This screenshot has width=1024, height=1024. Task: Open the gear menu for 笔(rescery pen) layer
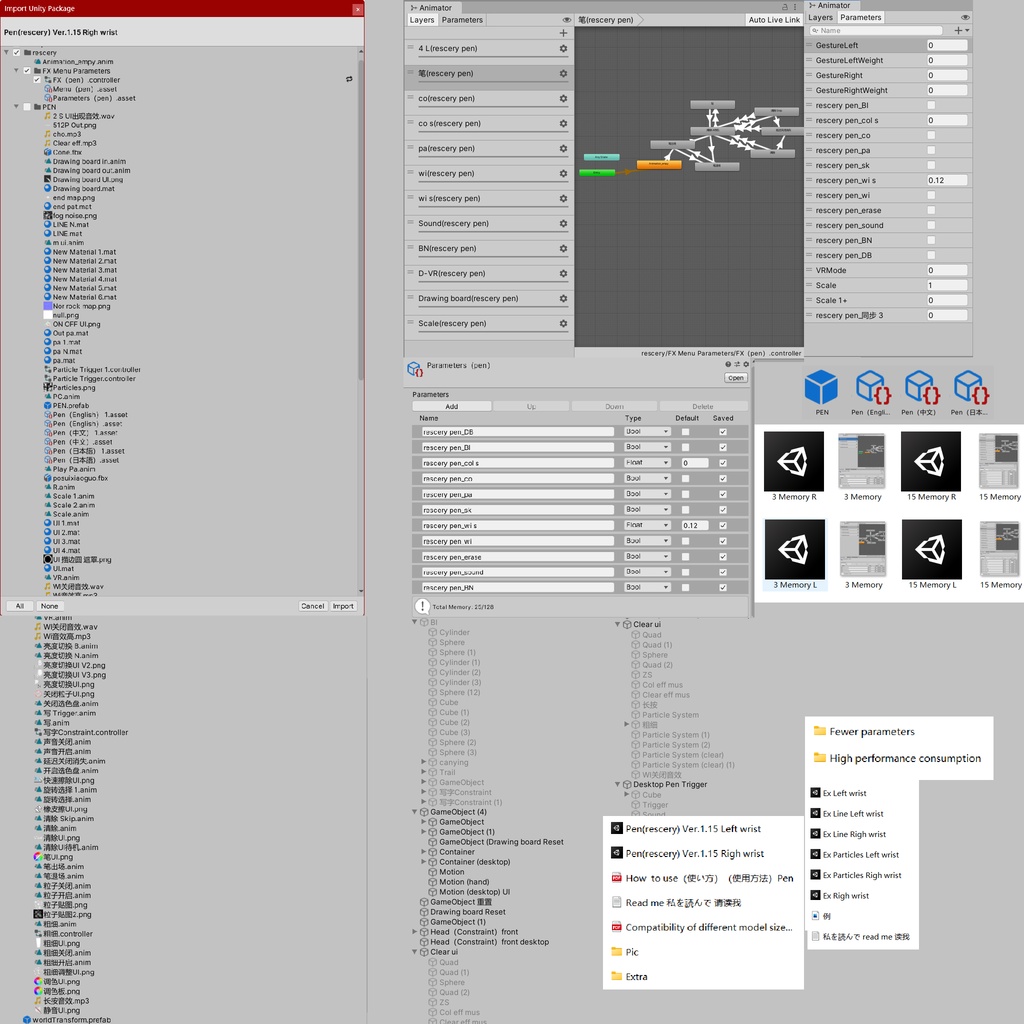[x=561, y=71]
